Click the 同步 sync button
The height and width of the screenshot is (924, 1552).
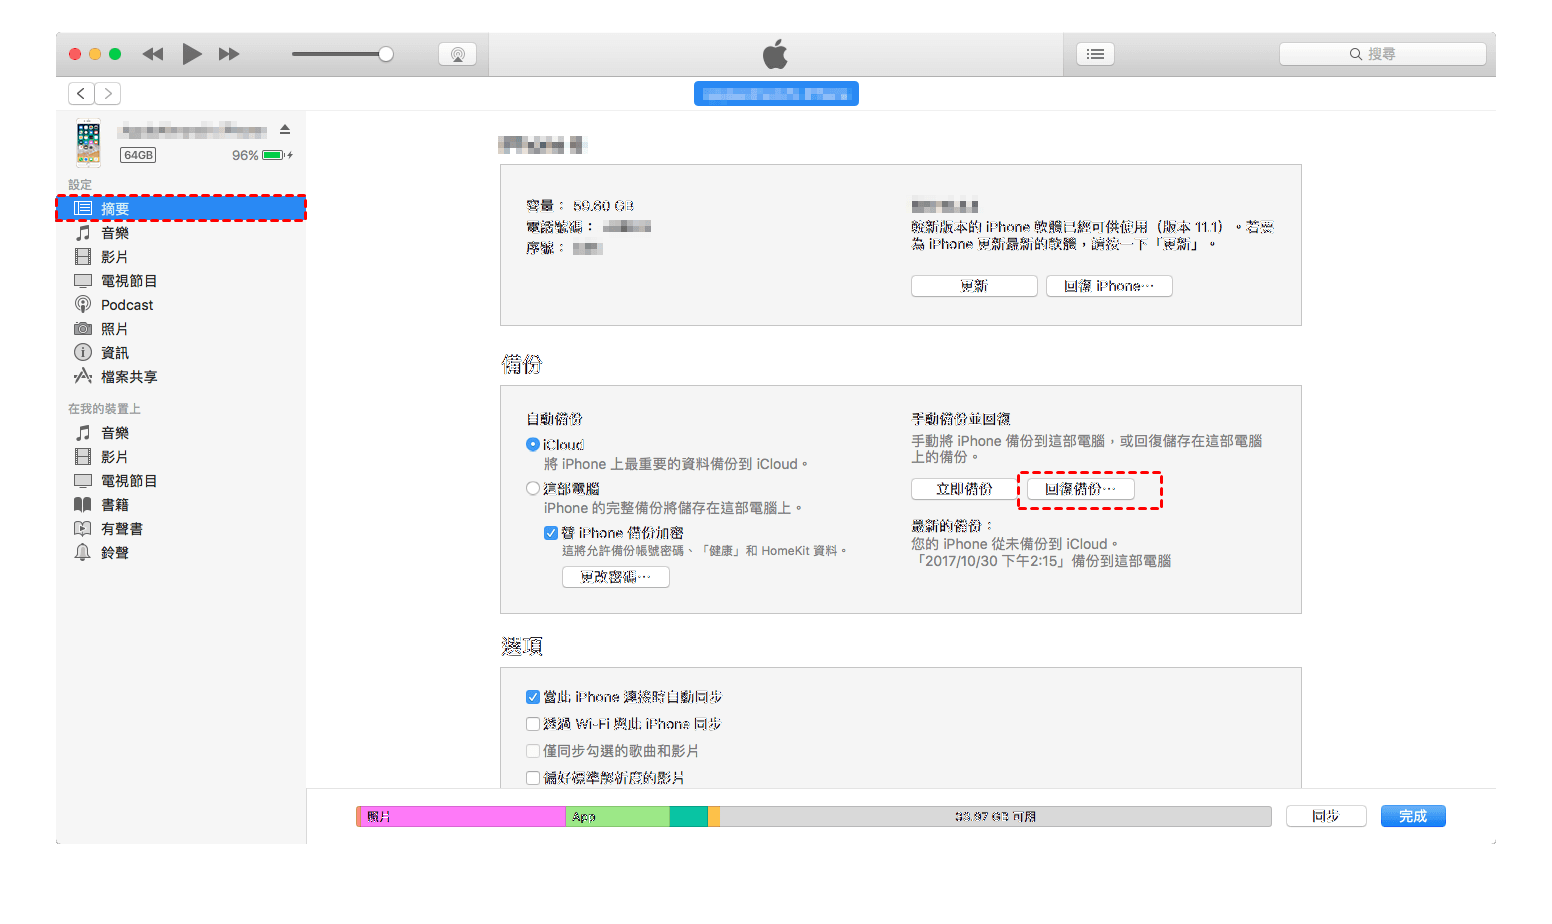point(1326,816)
